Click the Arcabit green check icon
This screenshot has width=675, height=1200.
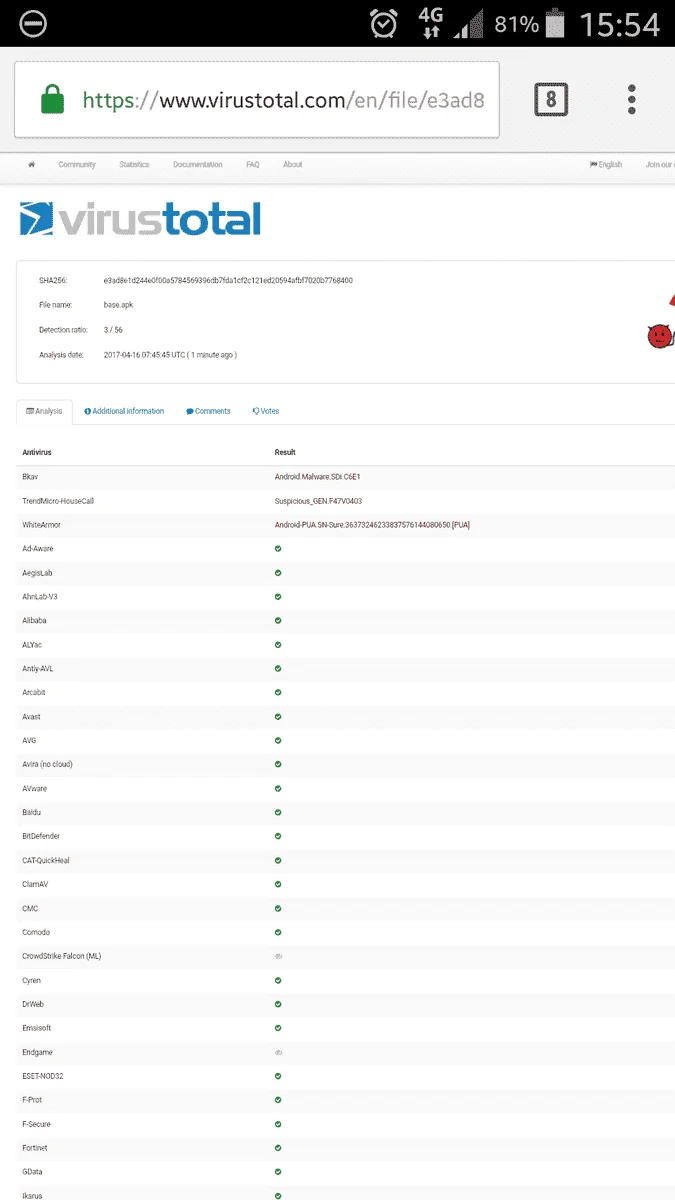[278, 692]
